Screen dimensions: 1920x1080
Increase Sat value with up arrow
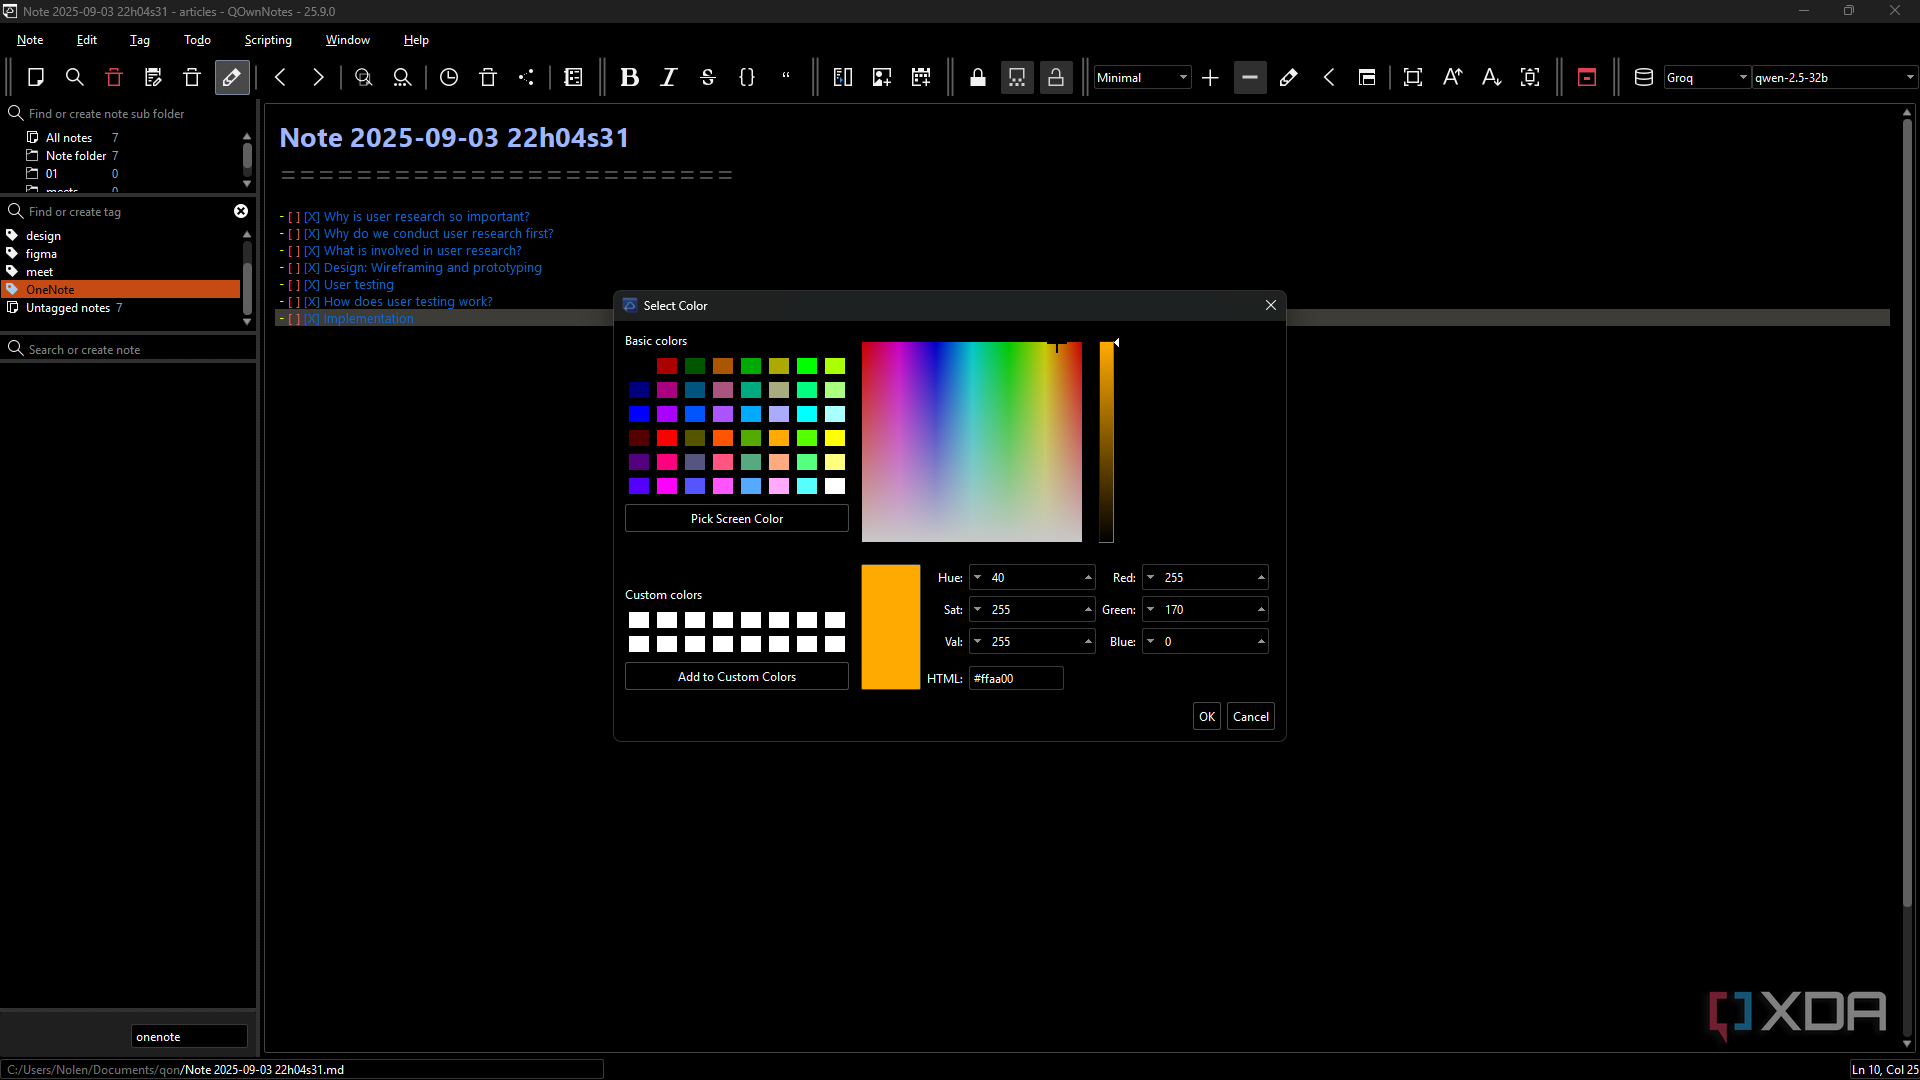(1088, 610)
